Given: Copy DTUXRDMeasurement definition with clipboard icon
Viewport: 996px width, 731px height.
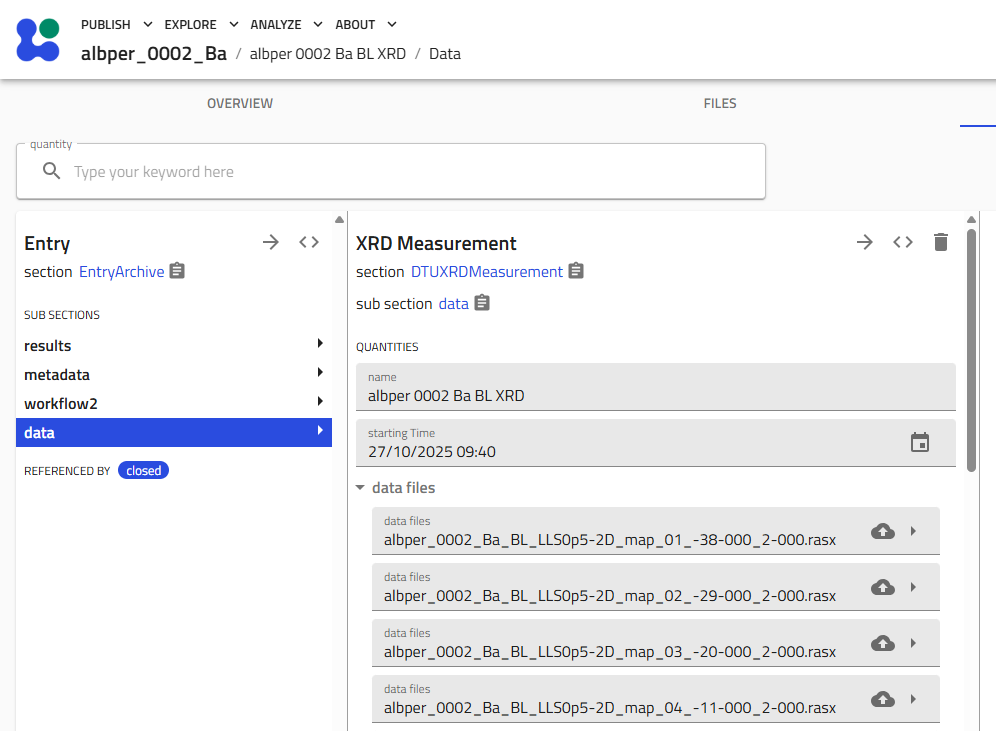Looking at the screenshot, I should pyautogui.click(x=576, y=271).
